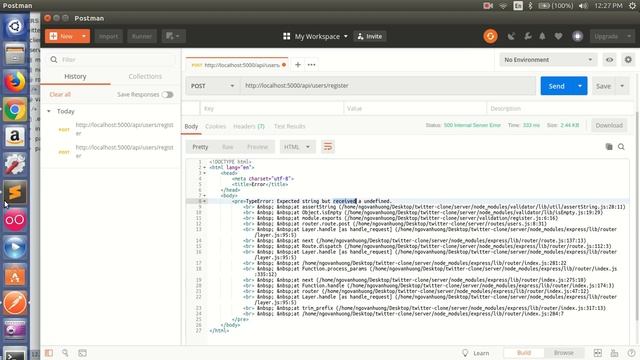Image resolution: width=640 pixels, height=360 pixels.
Task: Open the POST method dropdown
Action: tap(213, 86)
